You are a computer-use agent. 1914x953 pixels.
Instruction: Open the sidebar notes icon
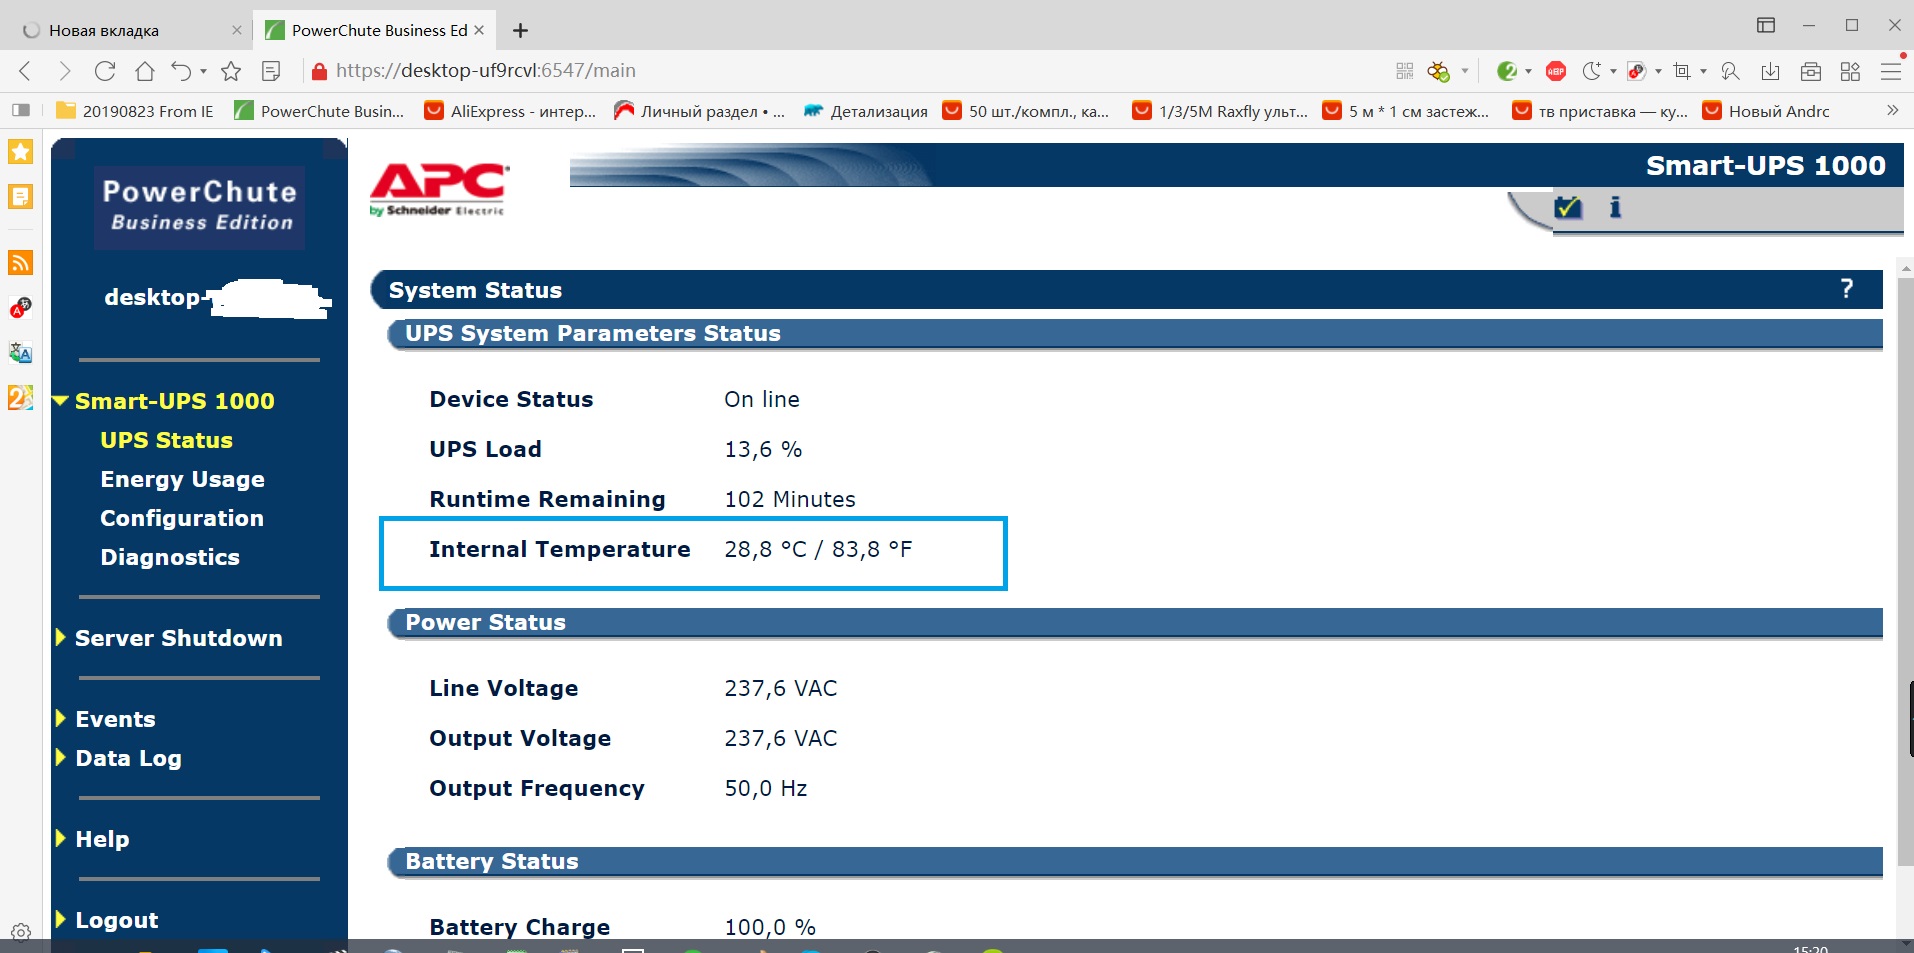(21, 196)
